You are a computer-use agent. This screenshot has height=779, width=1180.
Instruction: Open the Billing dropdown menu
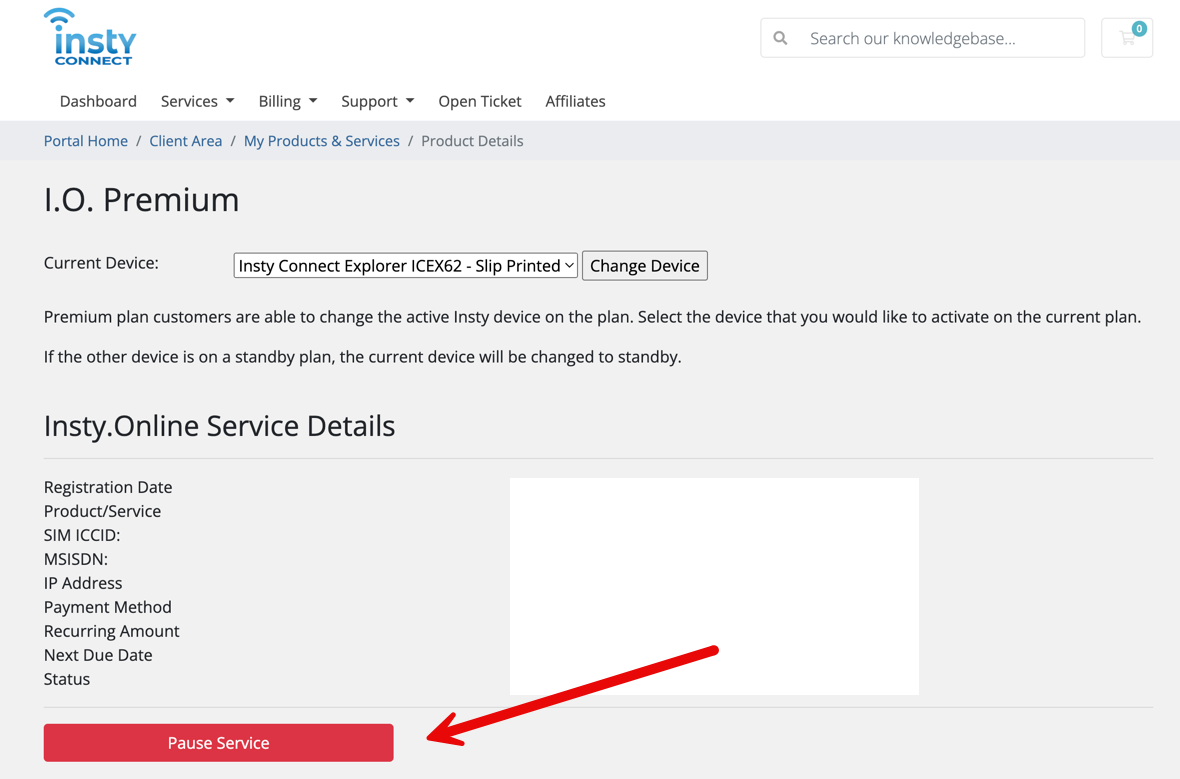pyautogui.click(x=287, y=101)
